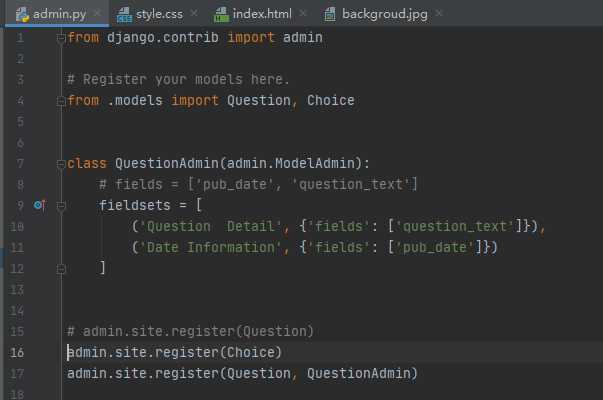Screen dimensions: 603x400
Task: Click the HTML file icon on index.html tab
Action: (221, 14)
